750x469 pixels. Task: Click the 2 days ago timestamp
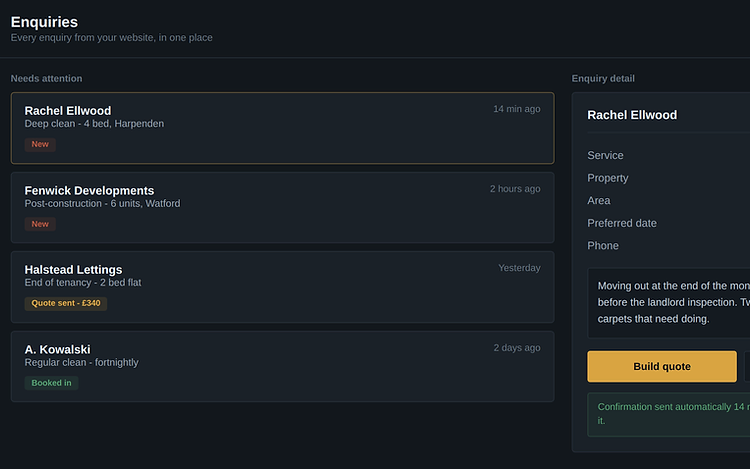click(517, 348)
